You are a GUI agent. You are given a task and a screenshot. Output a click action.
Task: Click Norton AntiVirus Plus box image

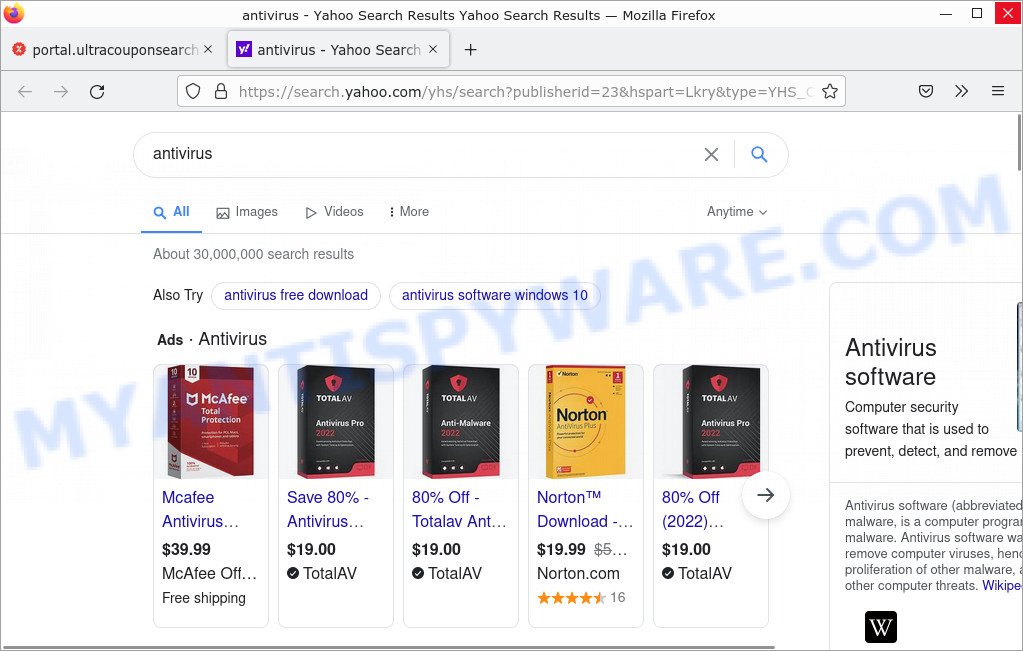pos(585,421)
